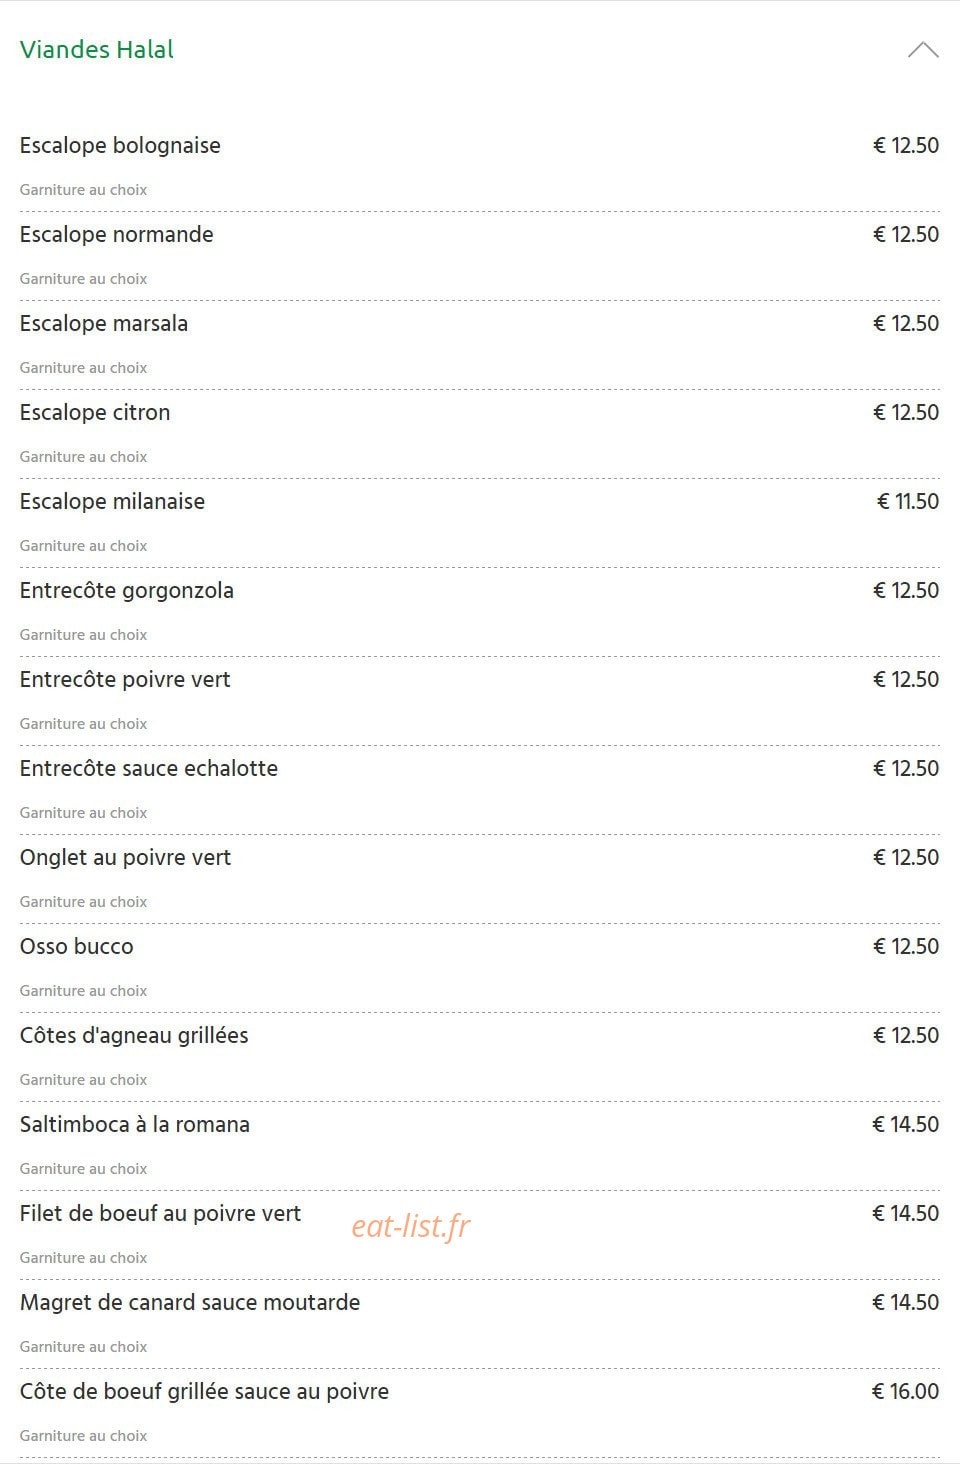Select Escalope citron from the list

point(95,413)
